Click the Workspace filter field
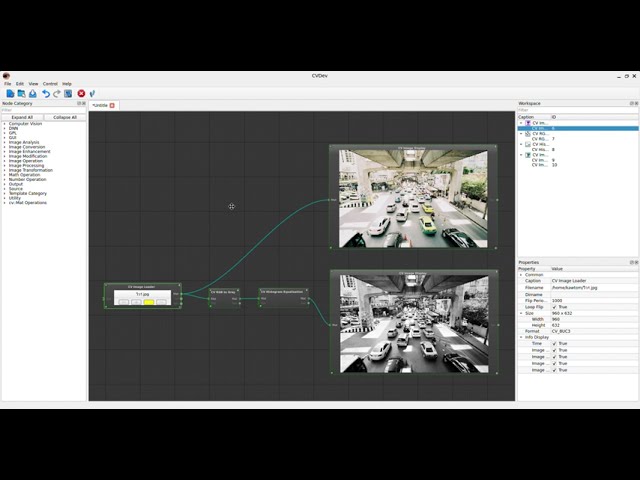 [578, 110]
